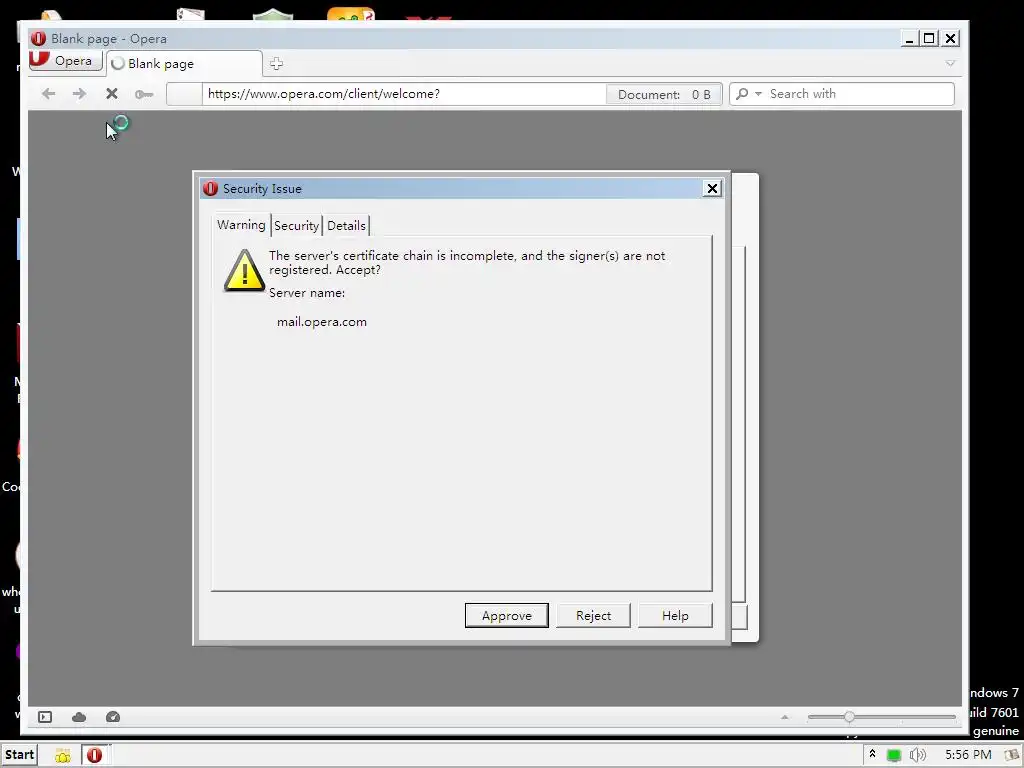Click the 5:56 PM clock
This screenshot has width=1024, height=768.
tap(968, 754)
